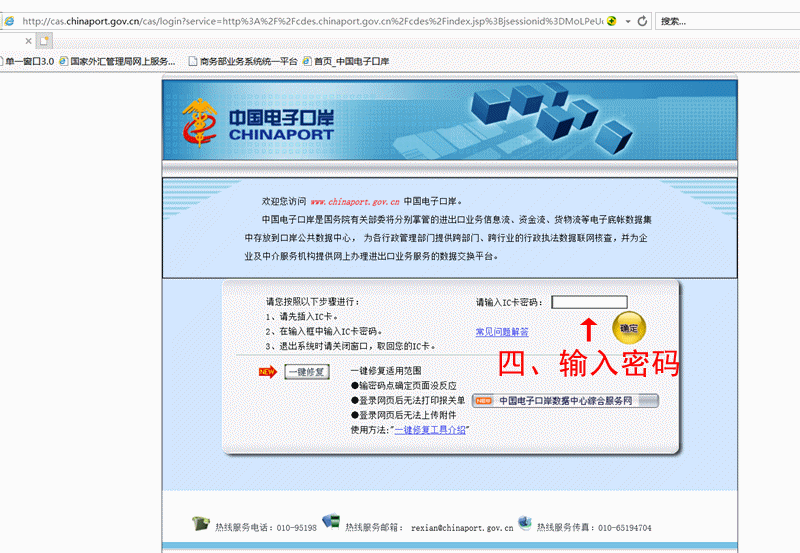This screenshot has height=553, width=800.
Task: Click the browser refresh icon
Action: (642, 21)
